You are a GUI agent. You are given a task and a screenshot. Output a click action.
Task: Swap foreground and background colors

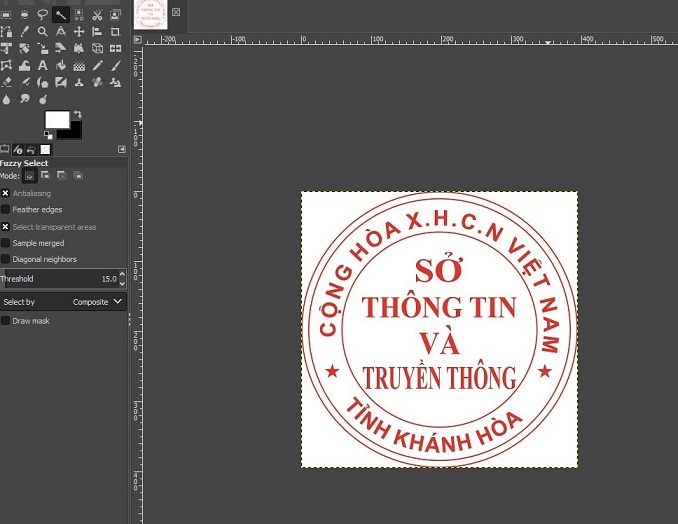click(77, 115)
